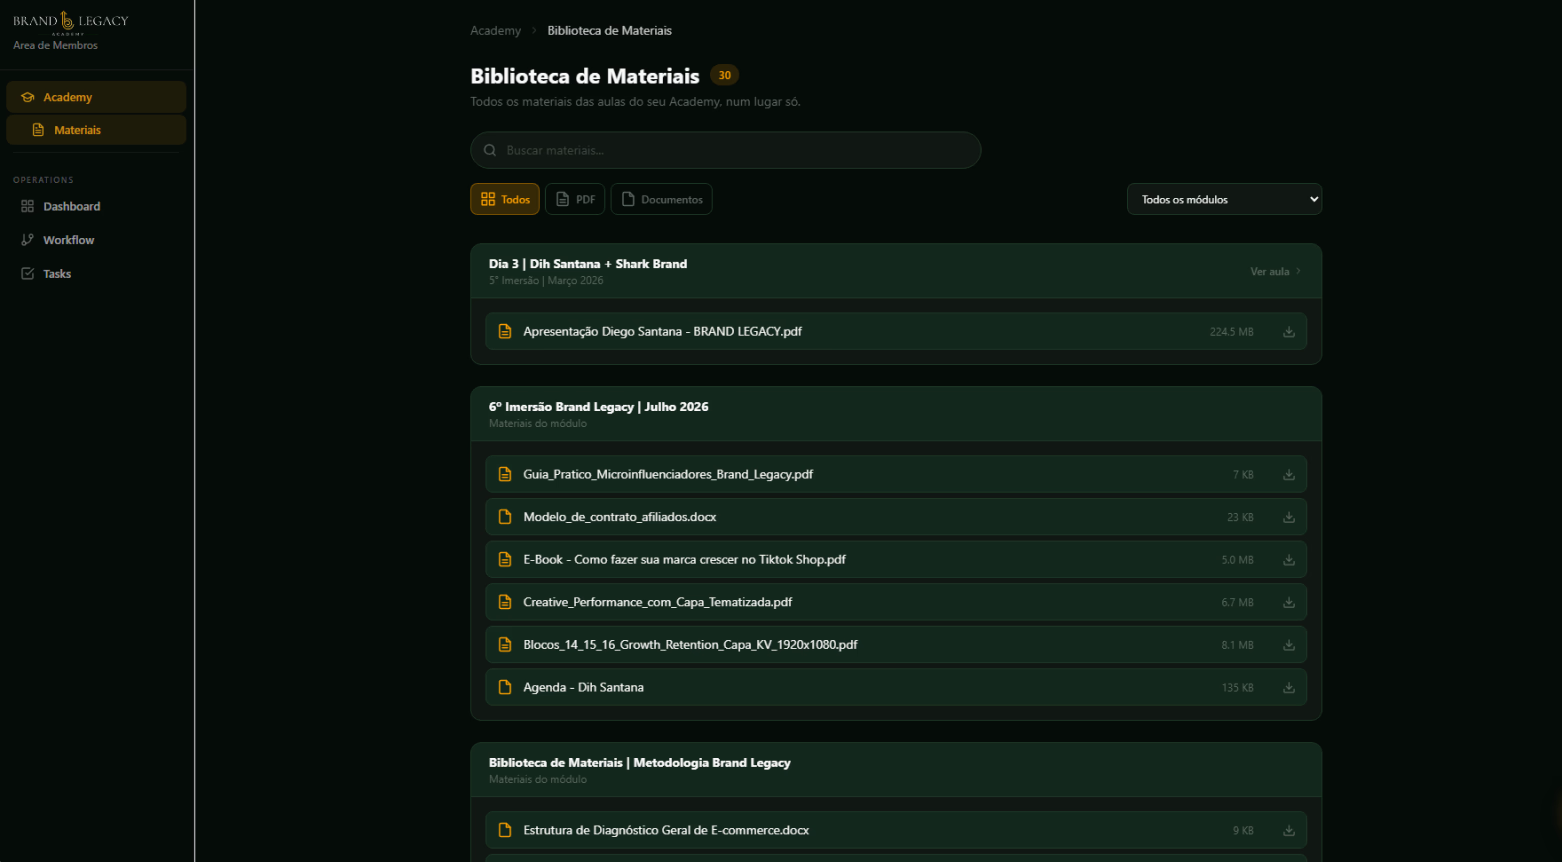
Task: Download Modelo_de_contrato_afiliados.docx
Action: click(1289, 518)
